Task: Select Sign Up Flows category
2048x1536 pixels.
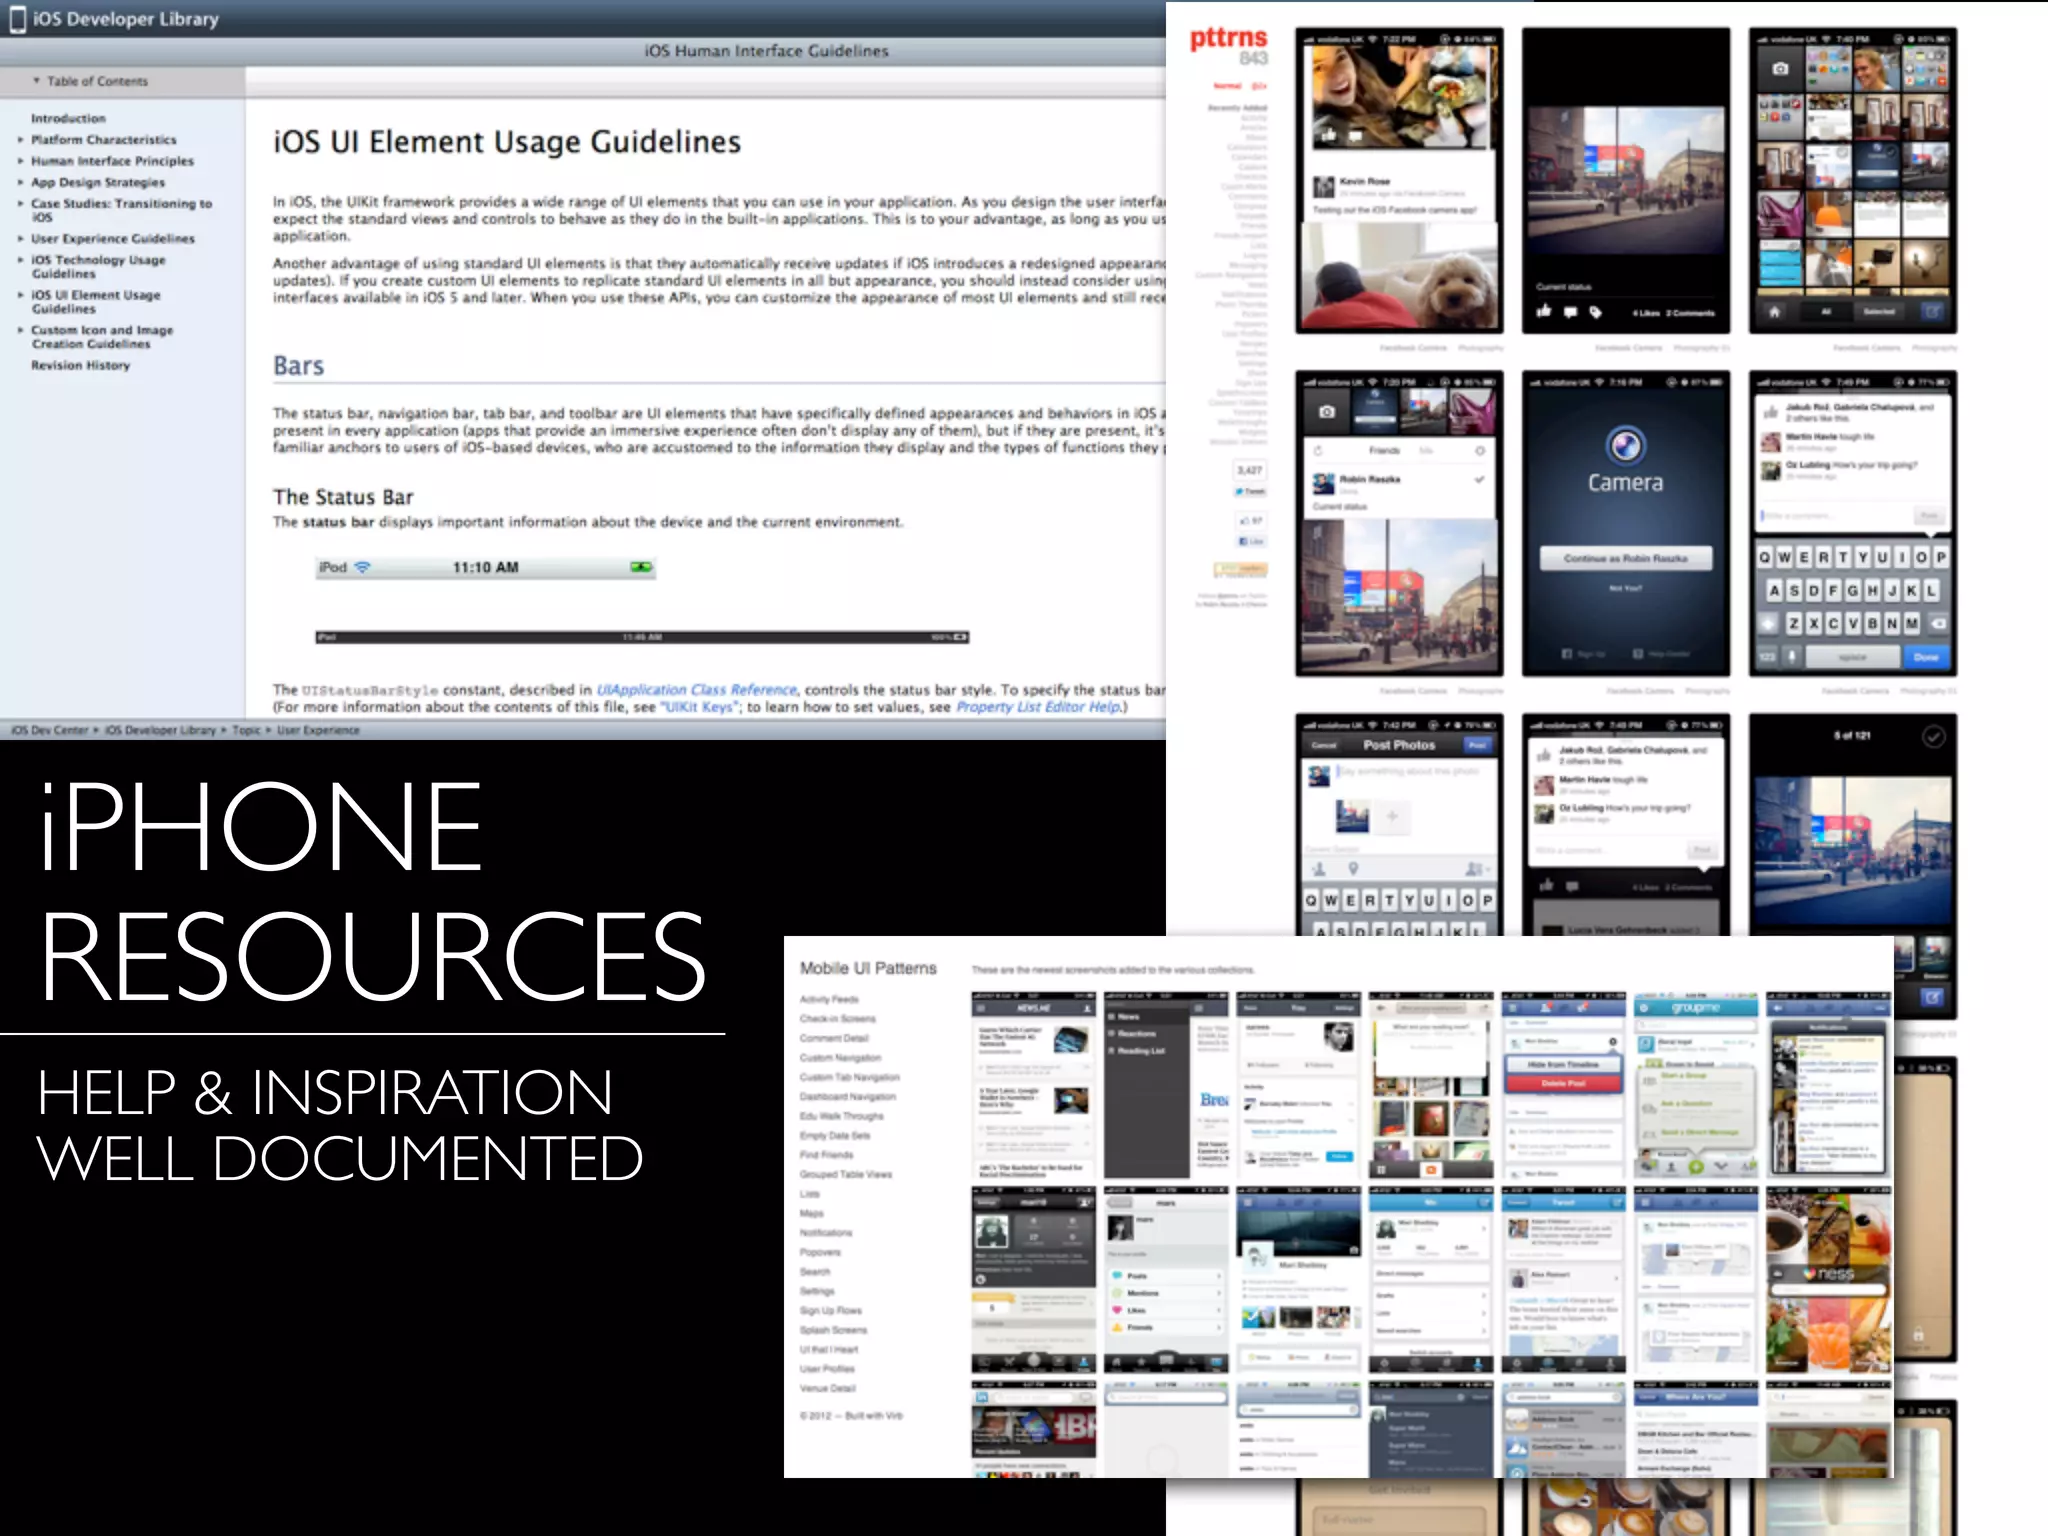Action: (x=831, y=1311)
